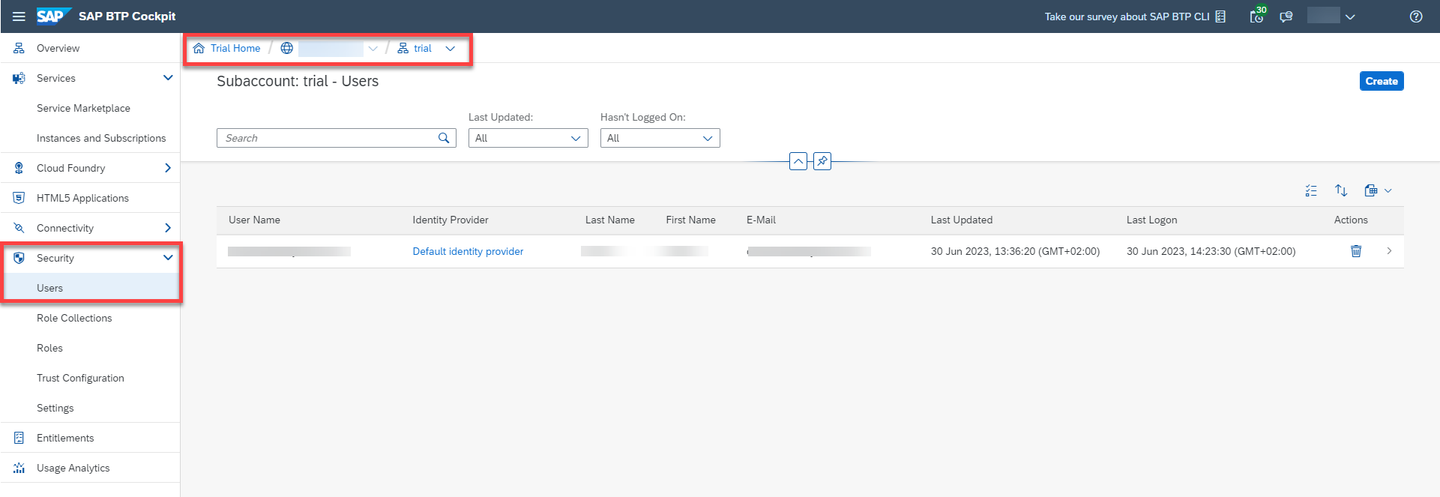Image resolution: width=1440 pixels, height=497 pixels.
Task: Click the Usage Analytics icon
Action: pos(19,468)
